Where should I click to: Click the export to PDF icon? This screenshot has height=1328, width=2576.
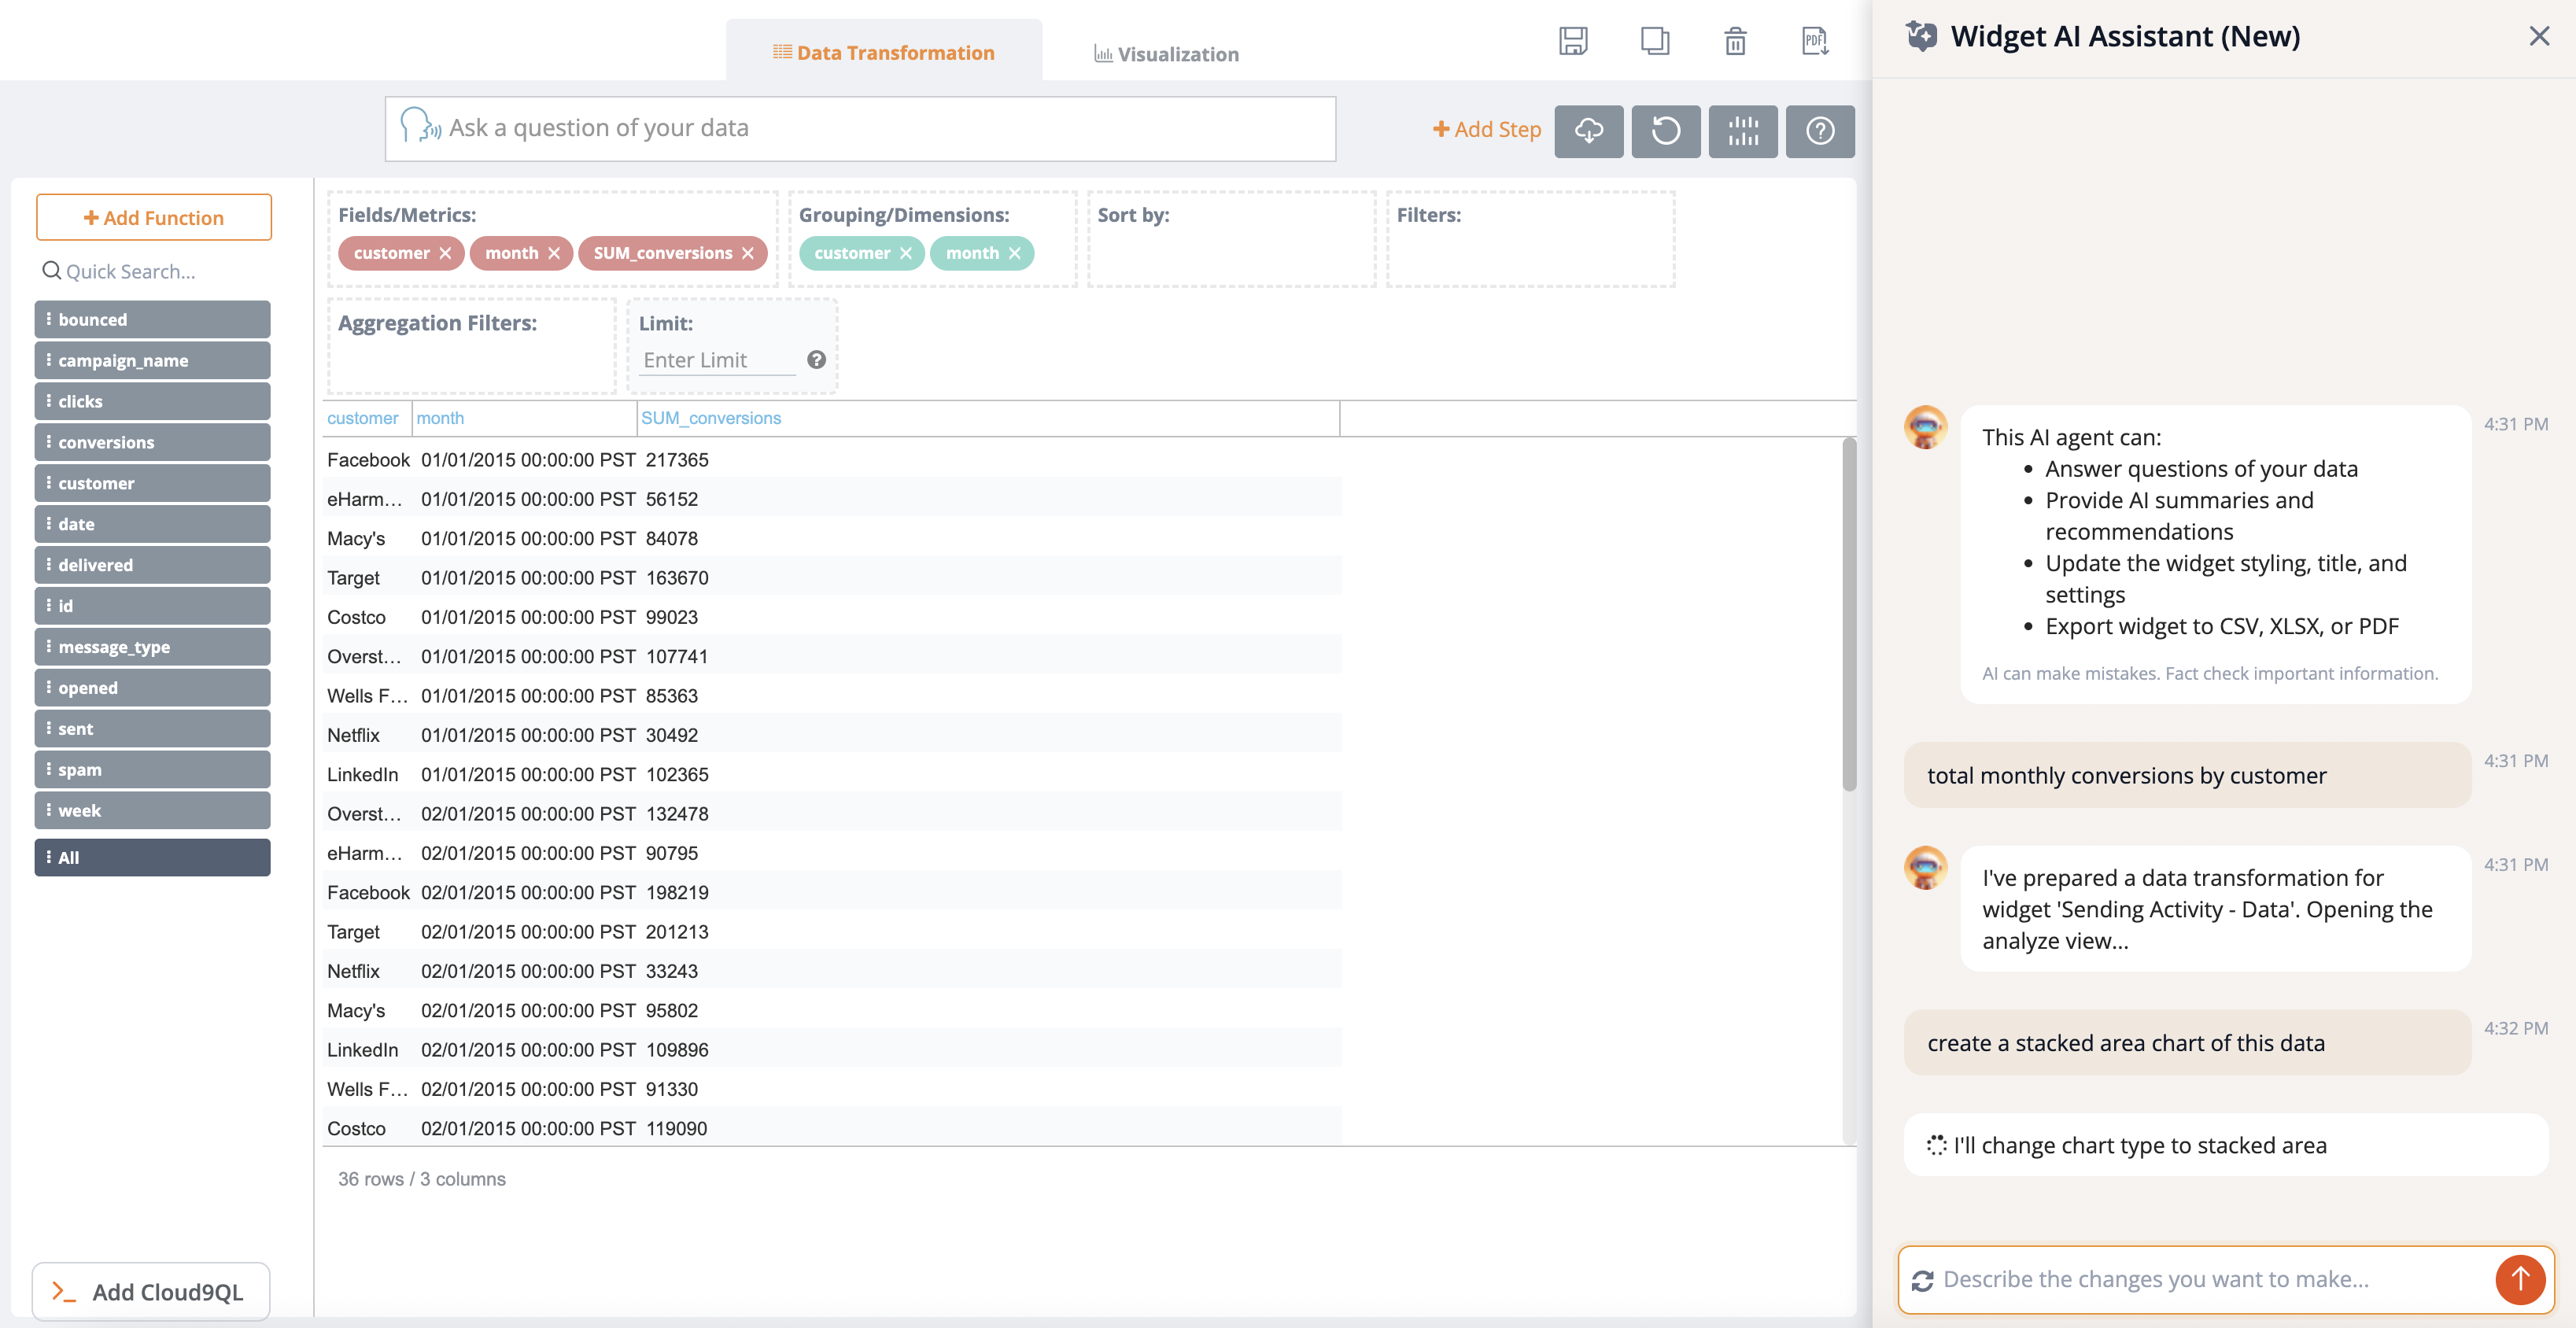pos(1814,41)
